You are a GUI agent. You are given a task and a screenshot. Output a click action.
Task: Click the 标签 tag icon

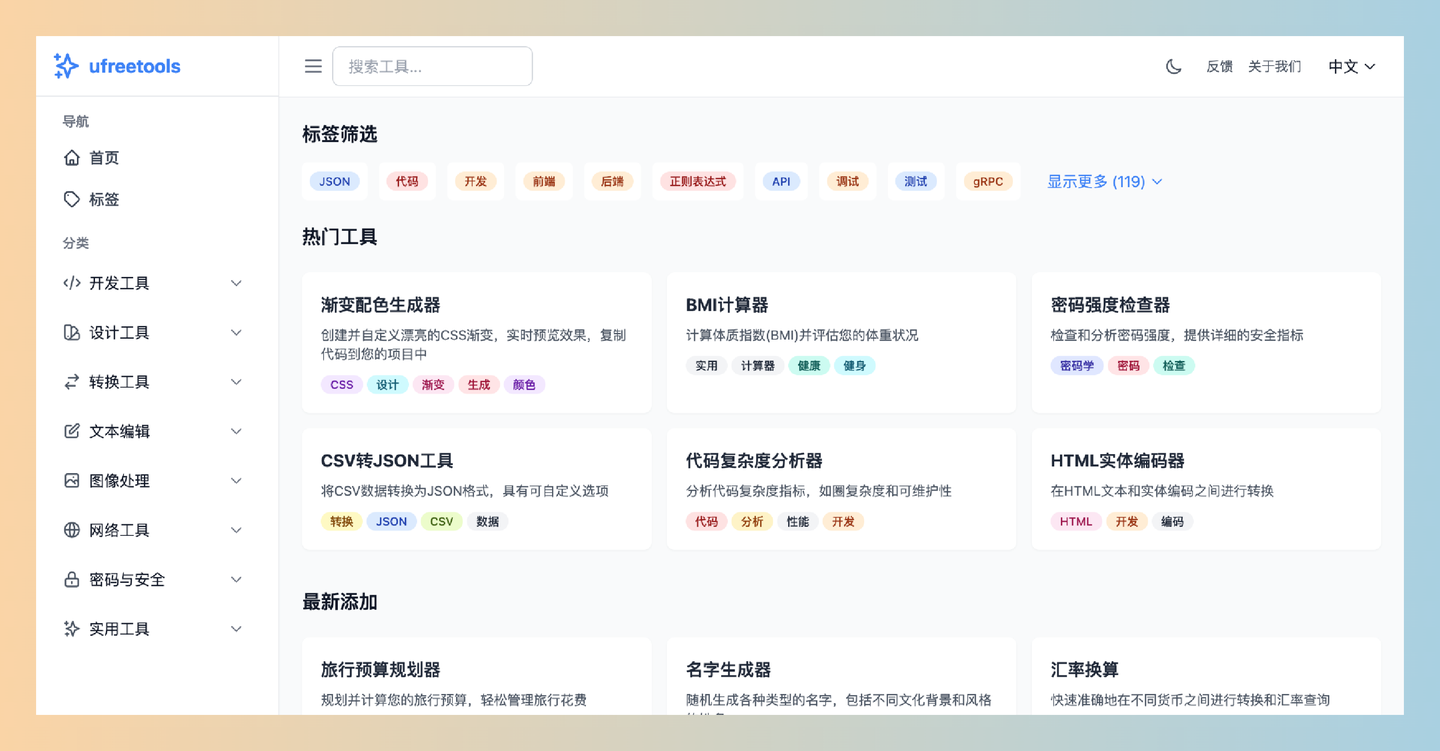(71, 199)
